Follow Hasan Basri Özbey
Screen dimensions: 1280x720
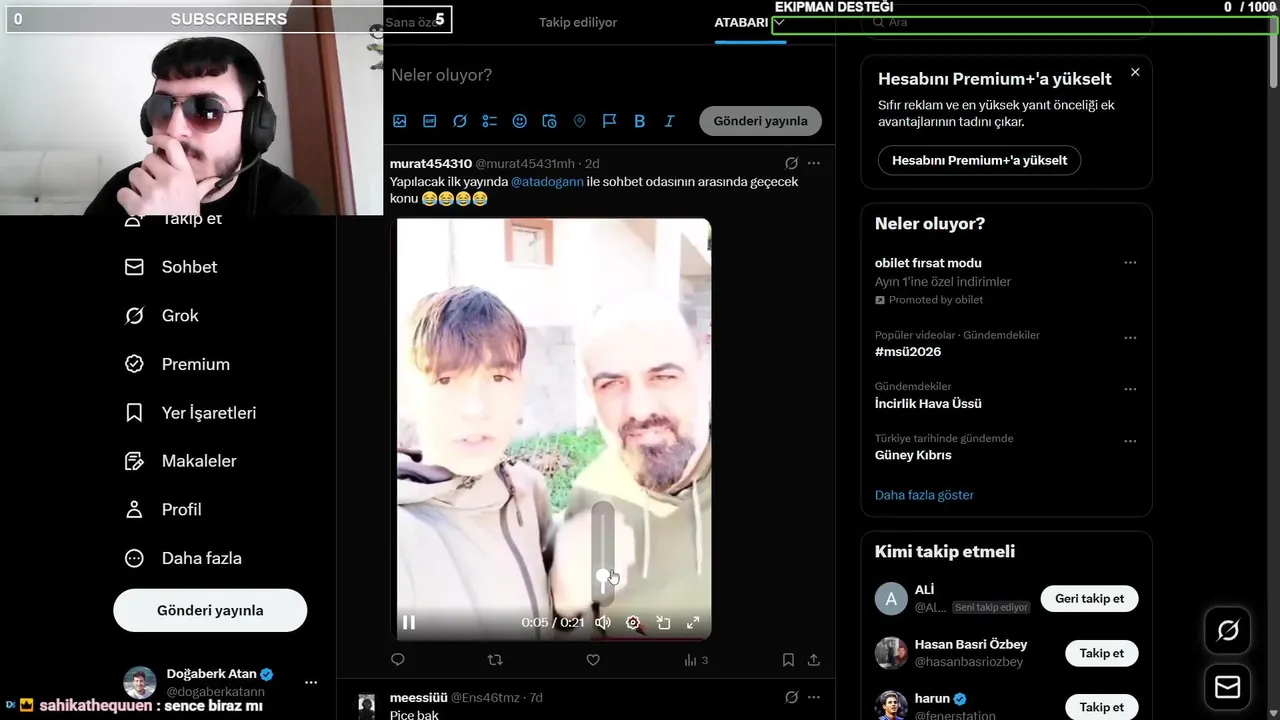point(1101,653)
